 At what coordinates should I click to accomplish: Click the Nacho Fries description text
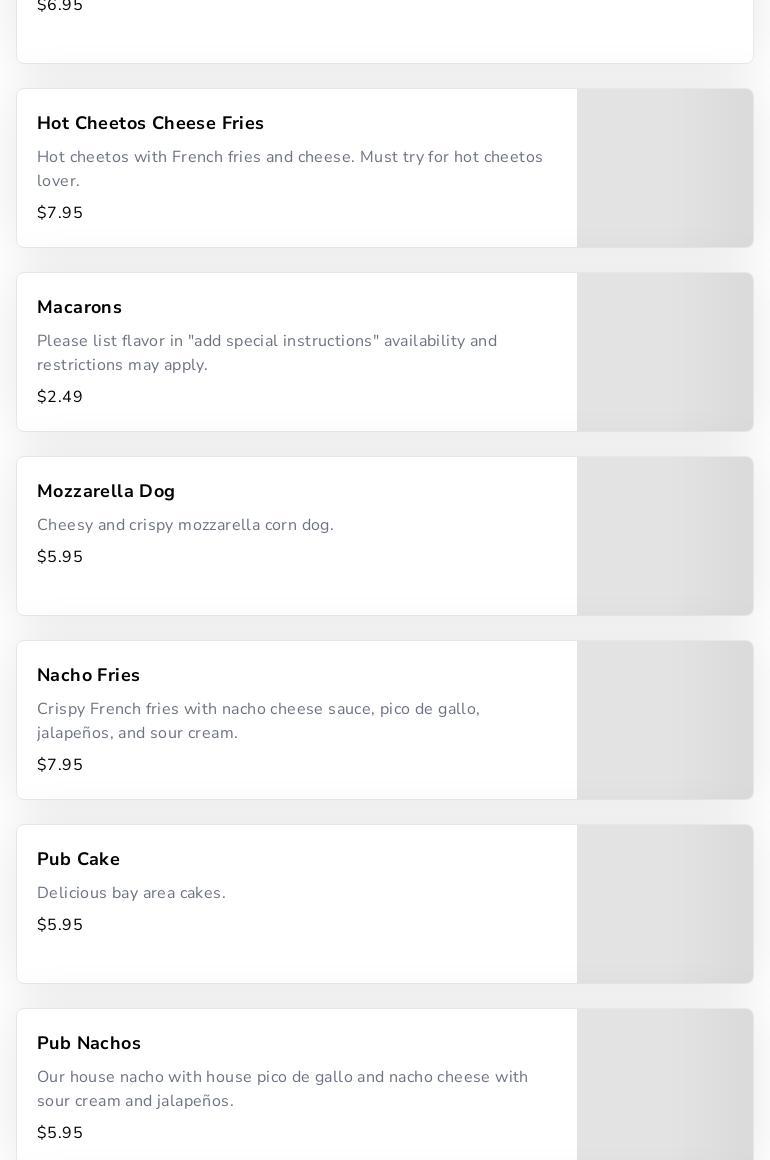tap(258, 721)
